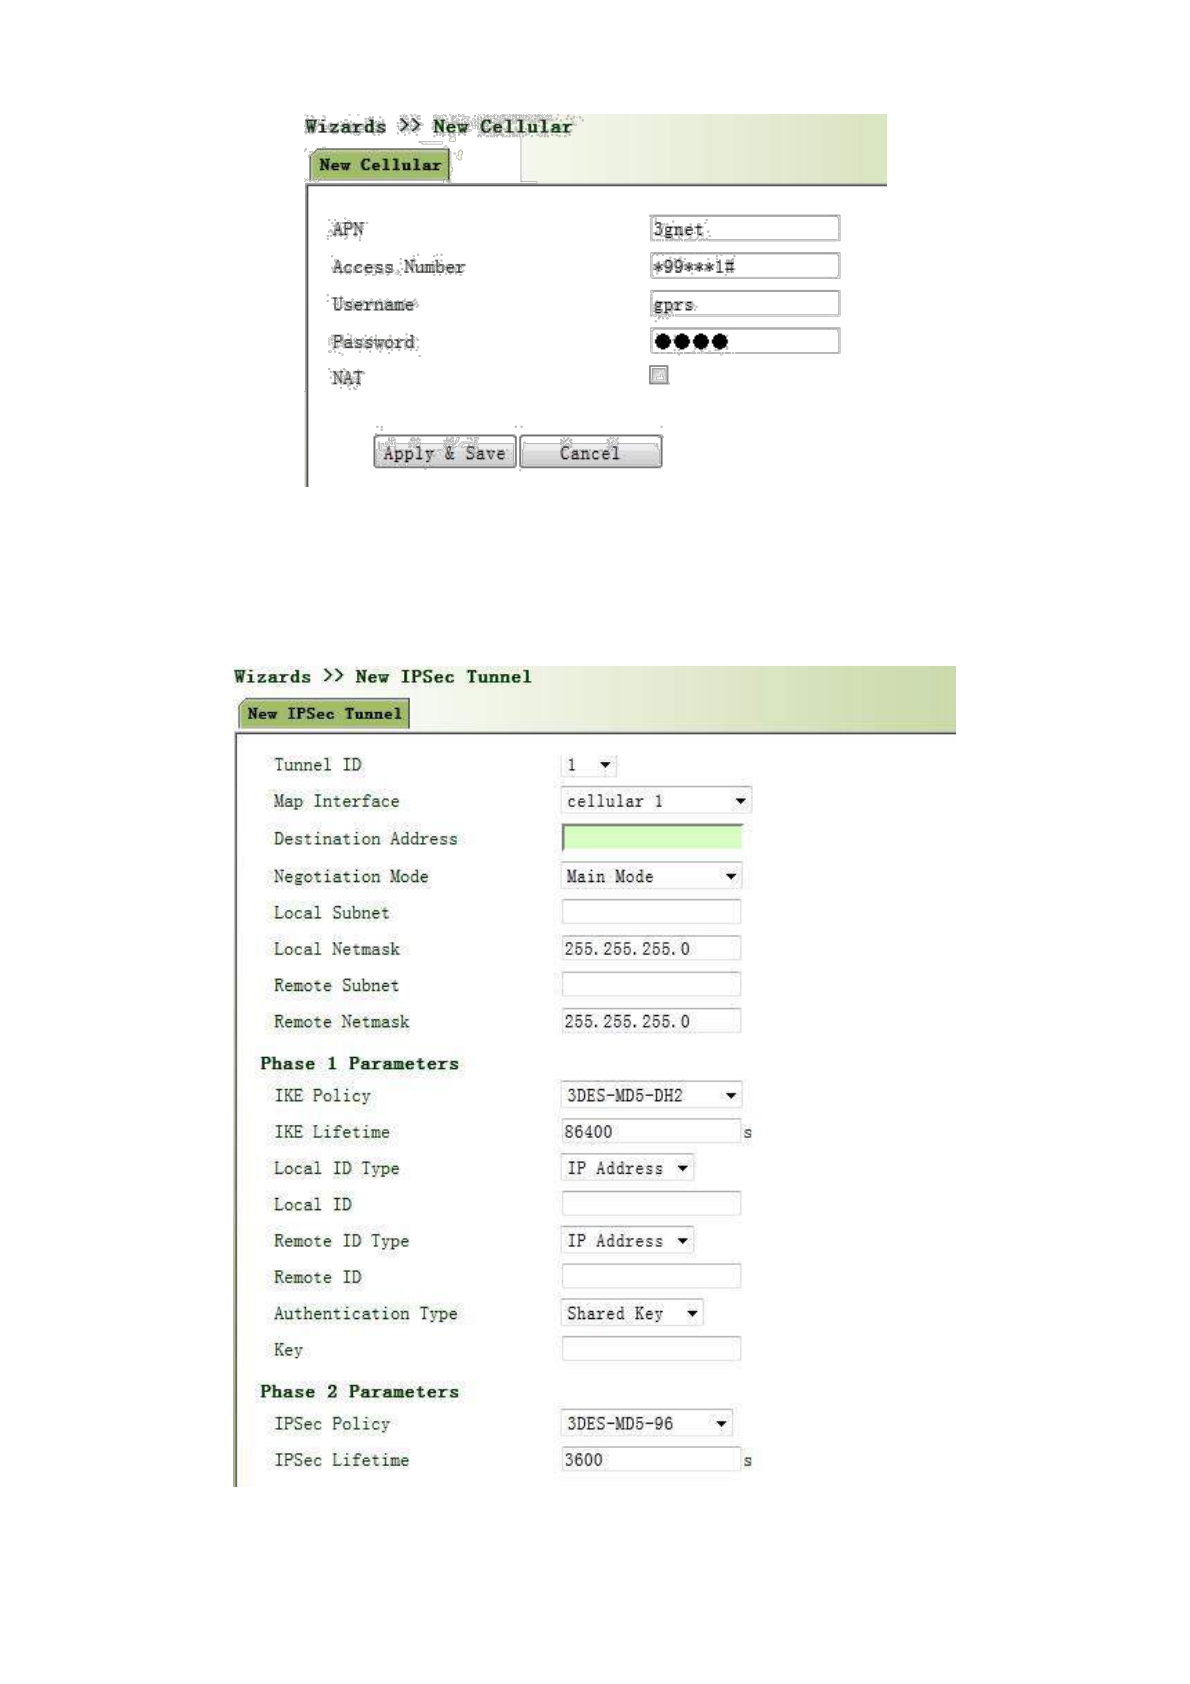Open the New Cellular tab
This screenshot has height=1684, width=1190.
[x=379, y=165]
